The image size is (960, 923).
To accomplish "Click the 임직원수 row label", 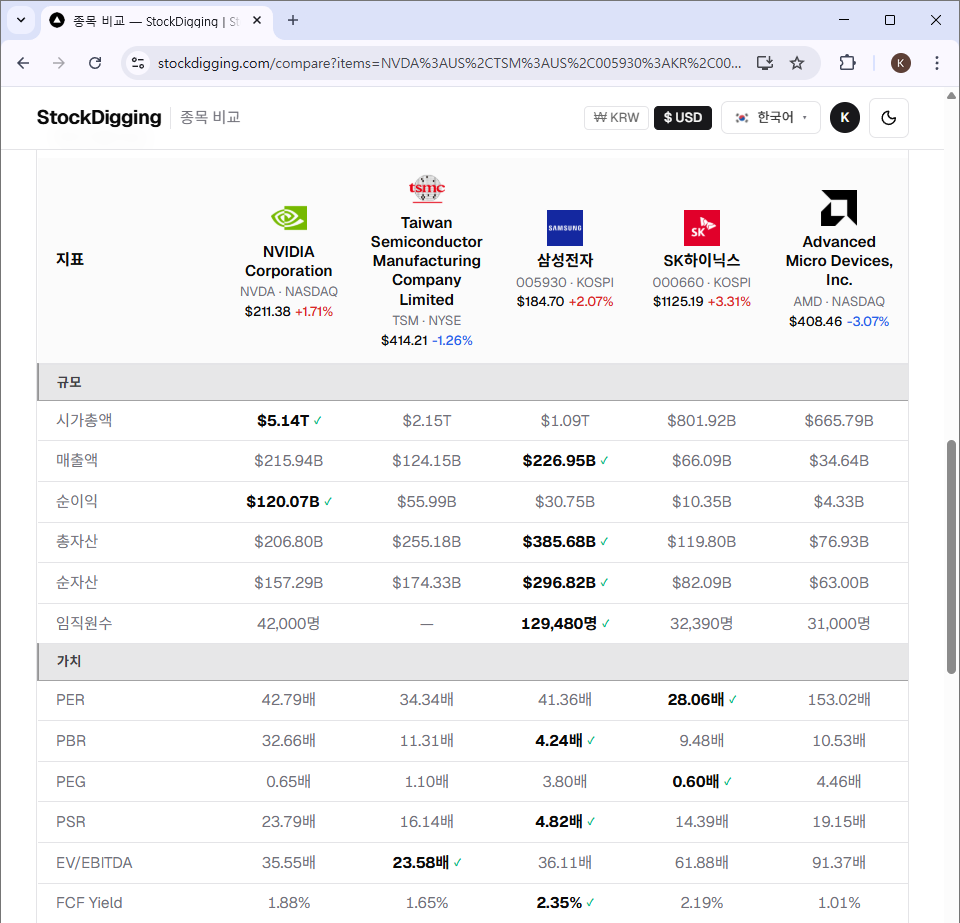I will pos(84,624).
